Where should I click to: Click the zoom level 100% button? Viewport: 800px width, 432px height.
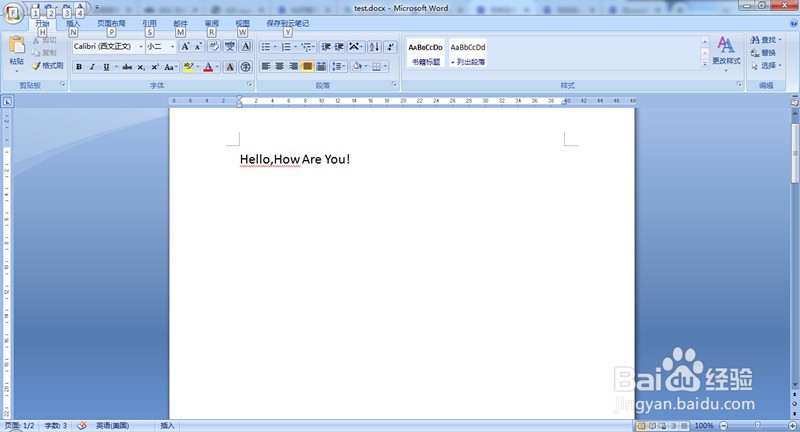(704, 425)
